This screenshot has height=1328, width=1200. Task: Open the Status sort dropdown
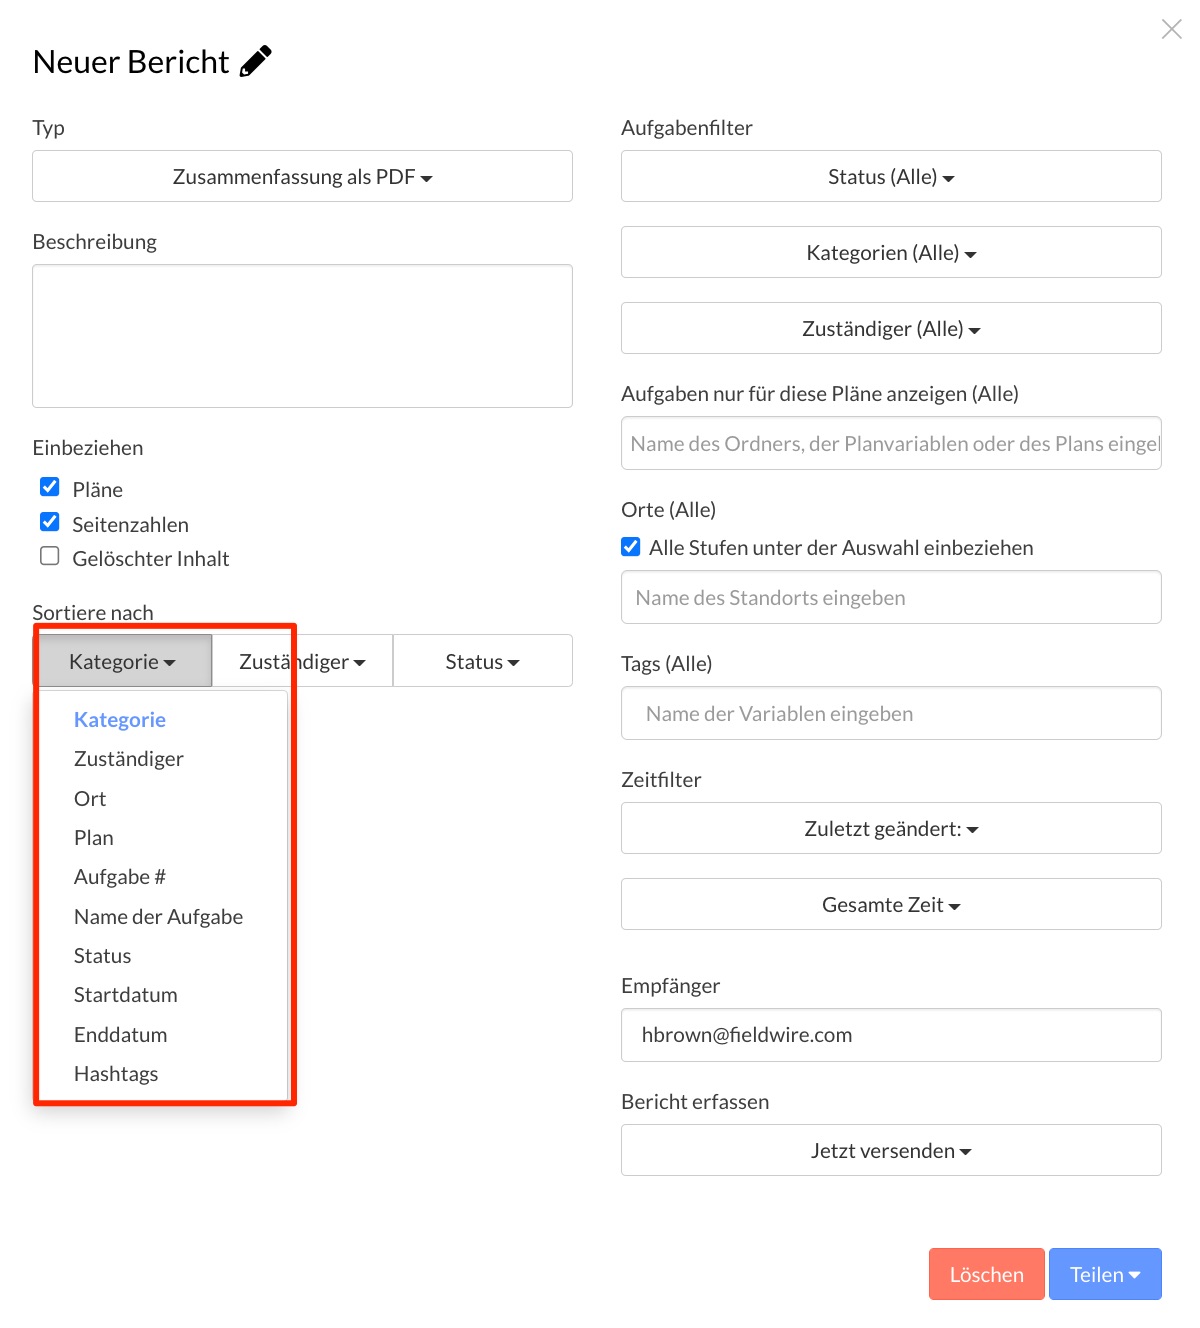(x=483, y=661)
